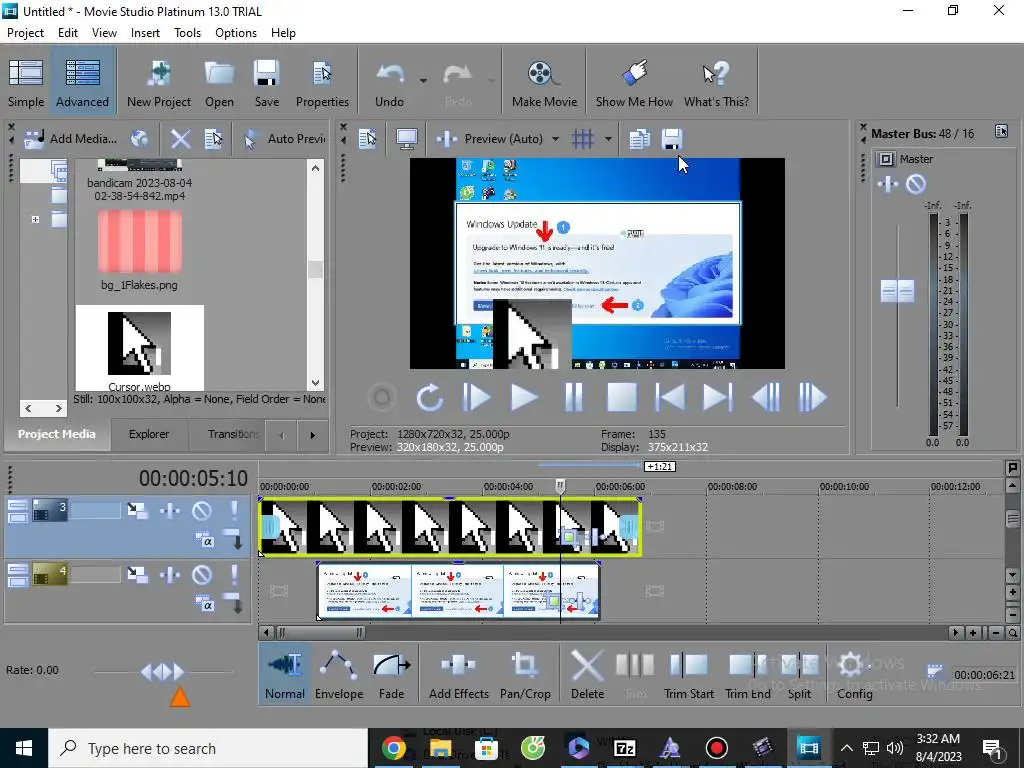Select the bg_1Flakes.png media thumbnail
The image size is (1024, 768).
[140, 242]
